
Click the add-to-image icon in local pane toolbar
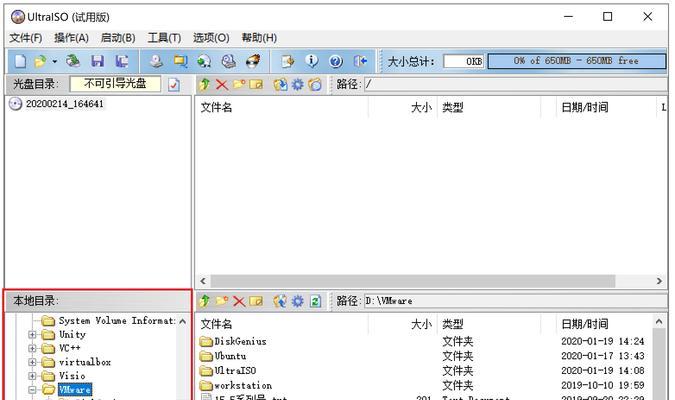[x=280, y=301]
